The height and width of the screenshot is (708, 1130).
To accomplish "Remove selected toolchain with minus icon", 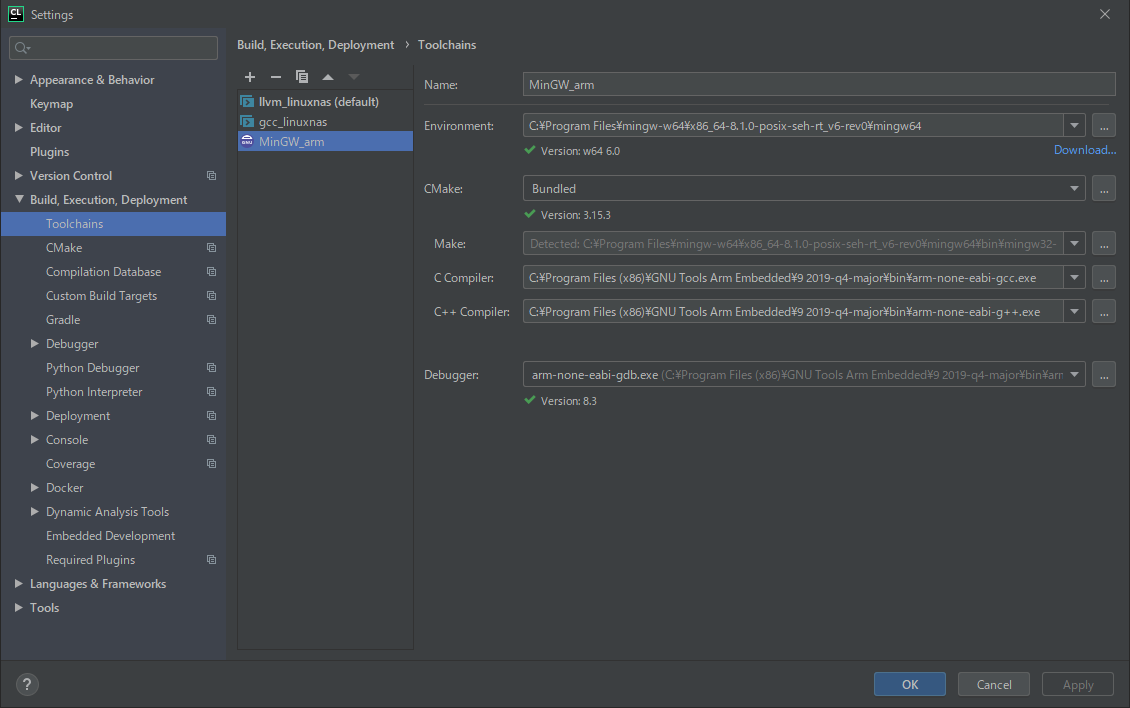I will (276, 76).
